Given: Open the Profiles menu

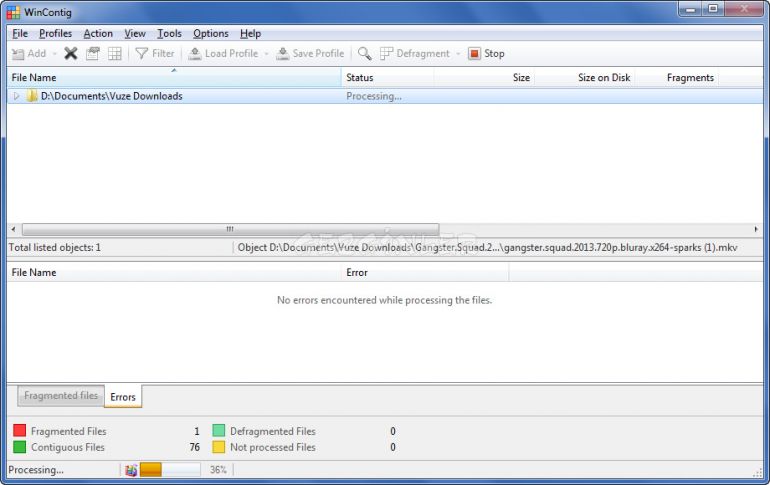Looking at the screenshot, I should pyautogui.click(x=55, y=33).
